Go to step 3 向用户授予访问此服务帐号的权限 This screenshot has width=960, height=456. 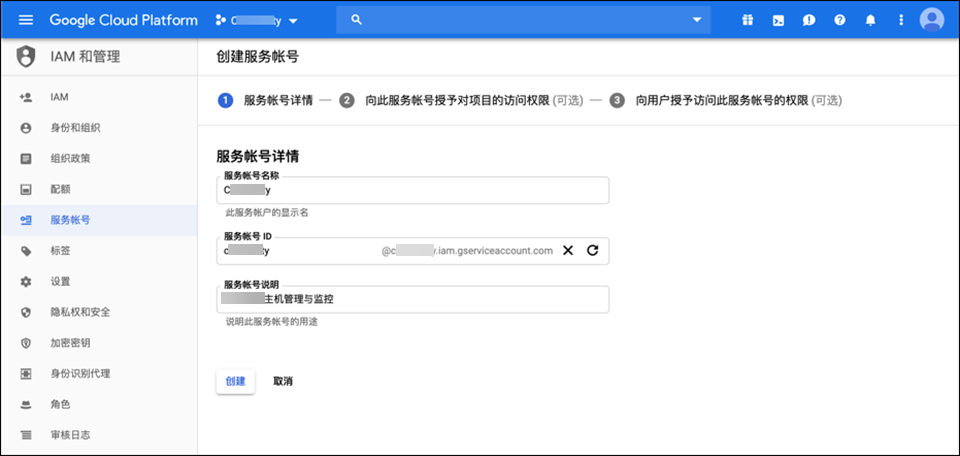pyautogui.click(x=726, y=100)
